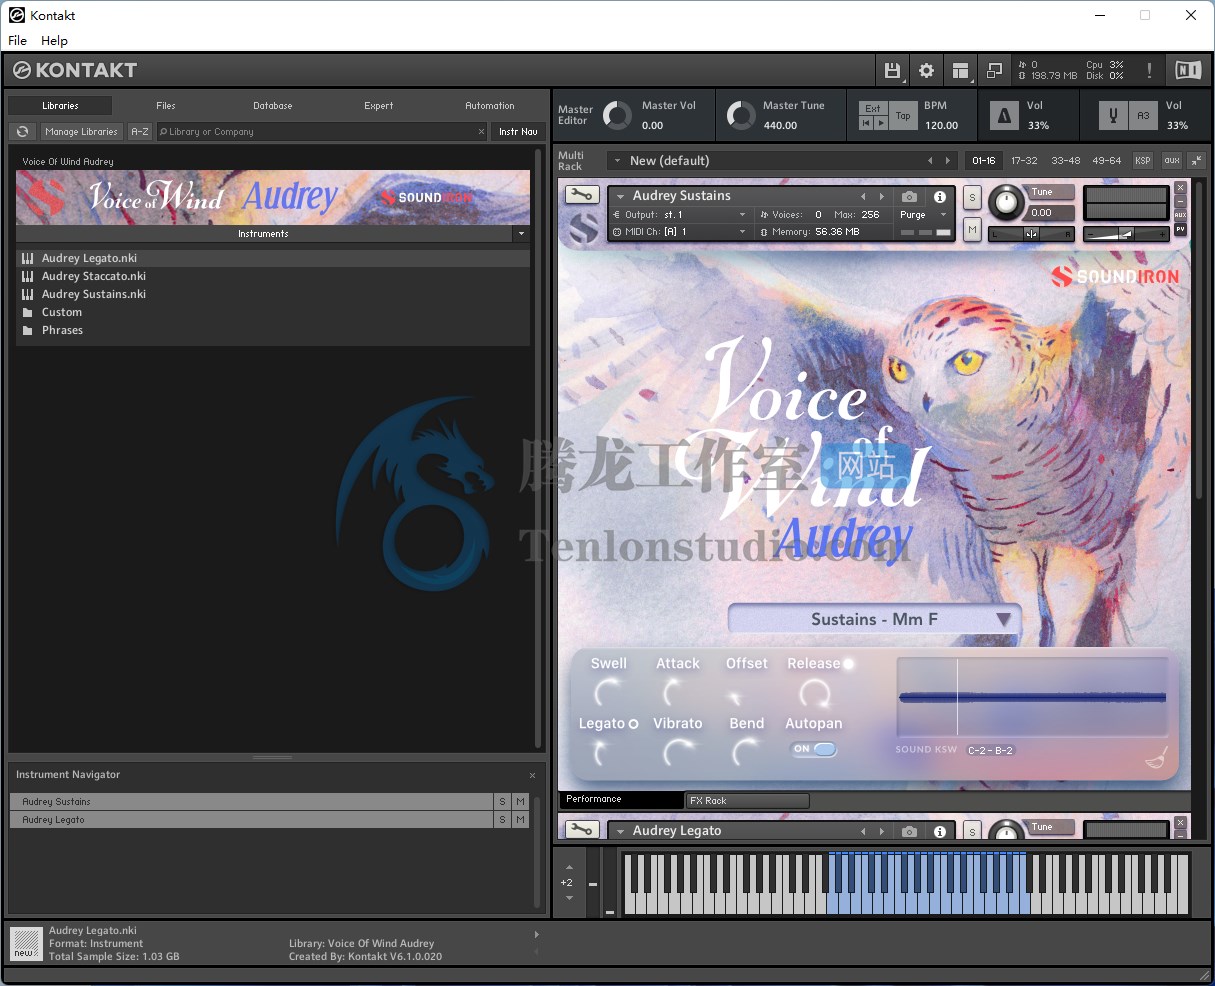Click the Tap tempo button

pos(903,116)
